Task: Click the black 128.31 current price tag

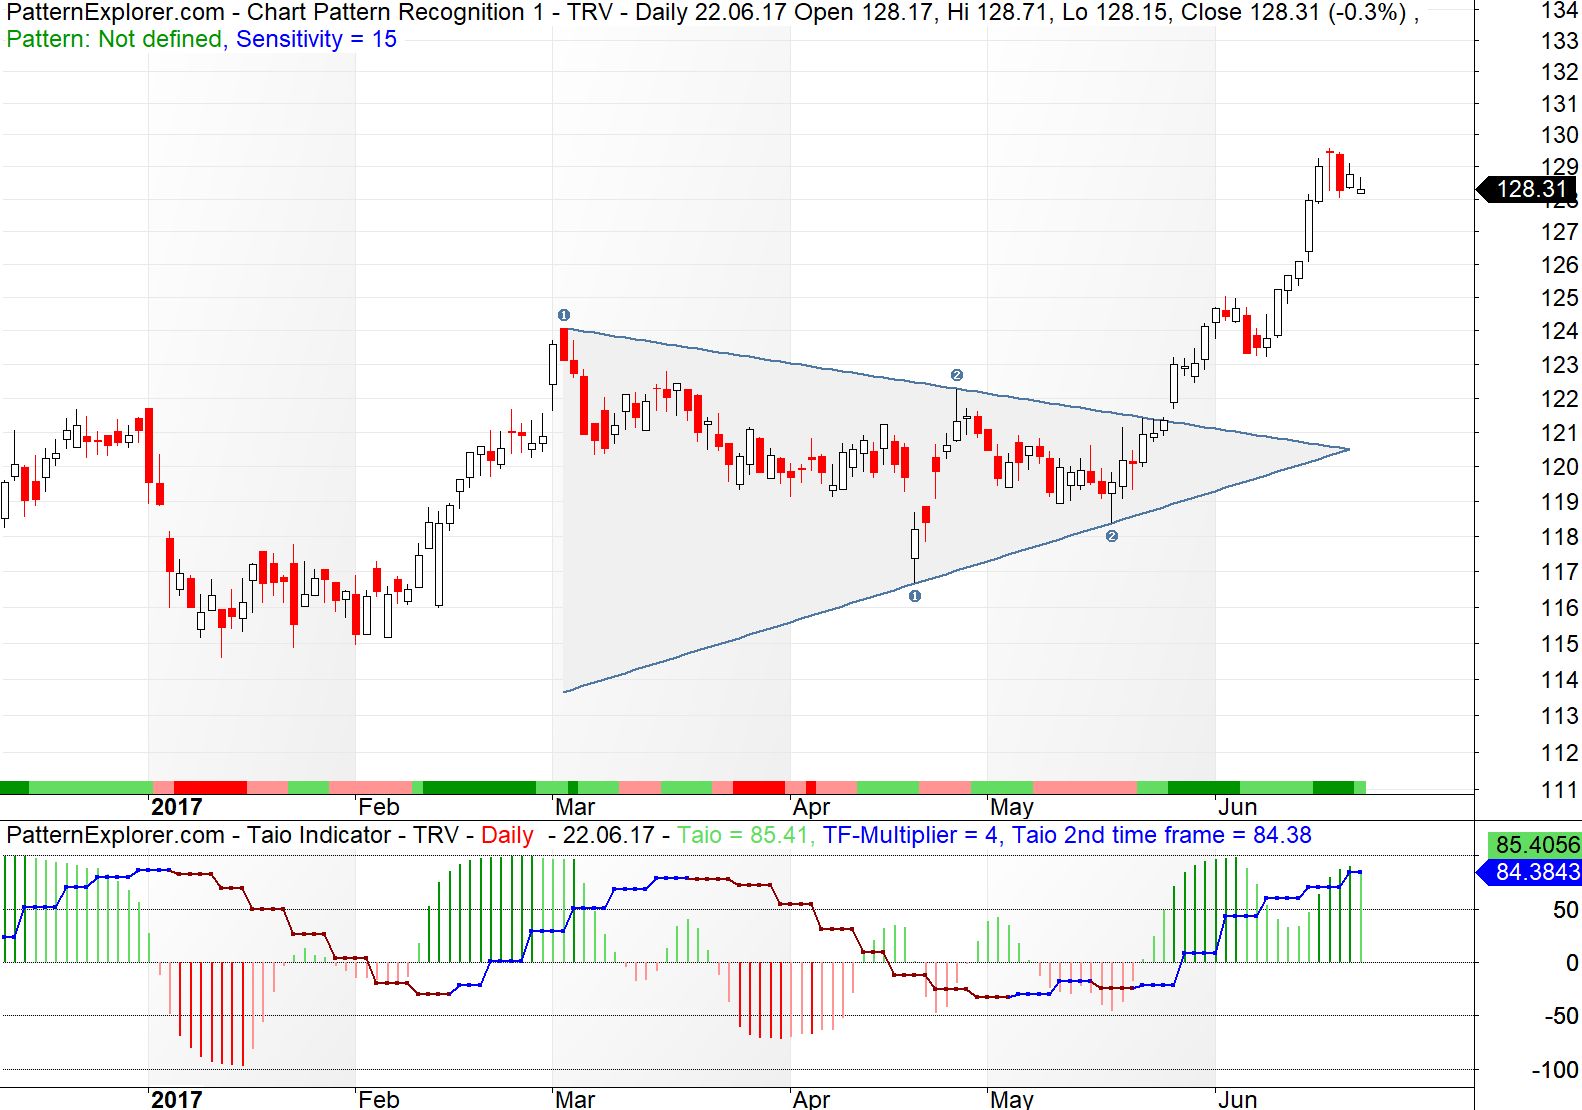Action: pyautogui.click(x=1529, y=189)
